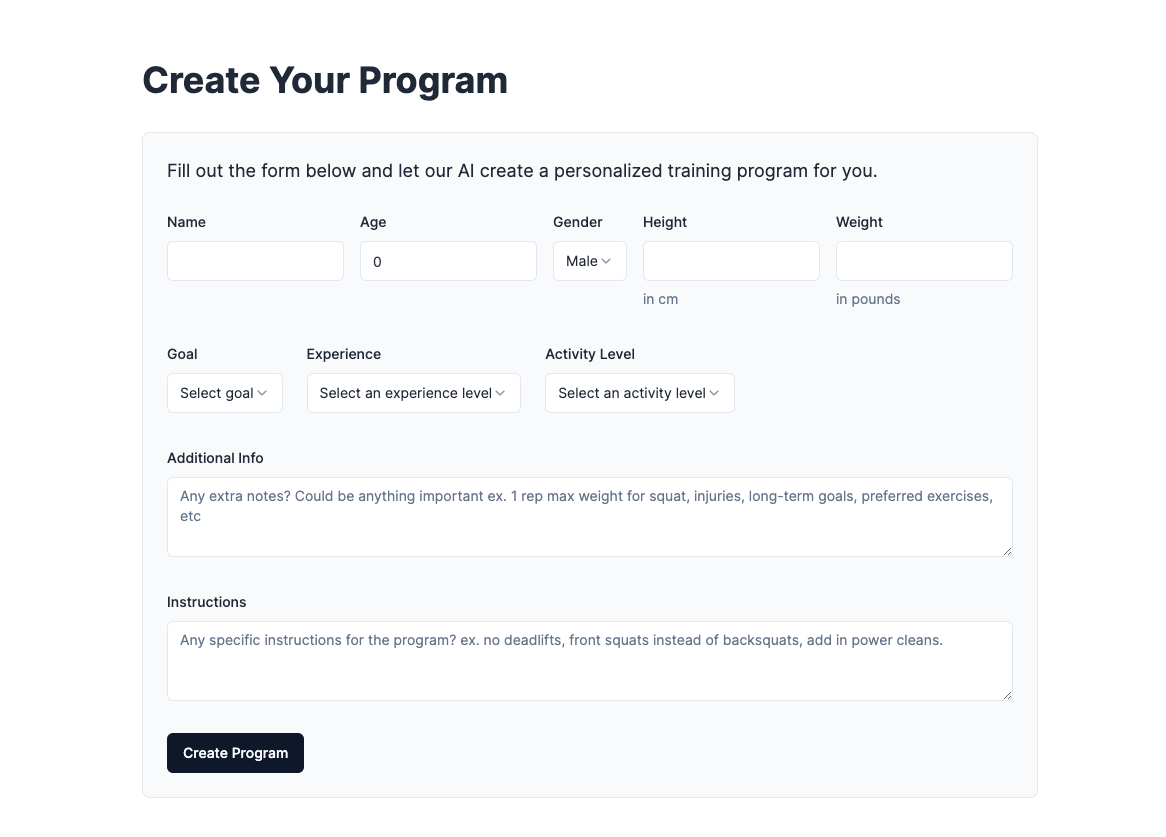The width and height of the screenshot is (1166, 837).
Task: Click the Activity Level label
Action: (x=590, y=354)
